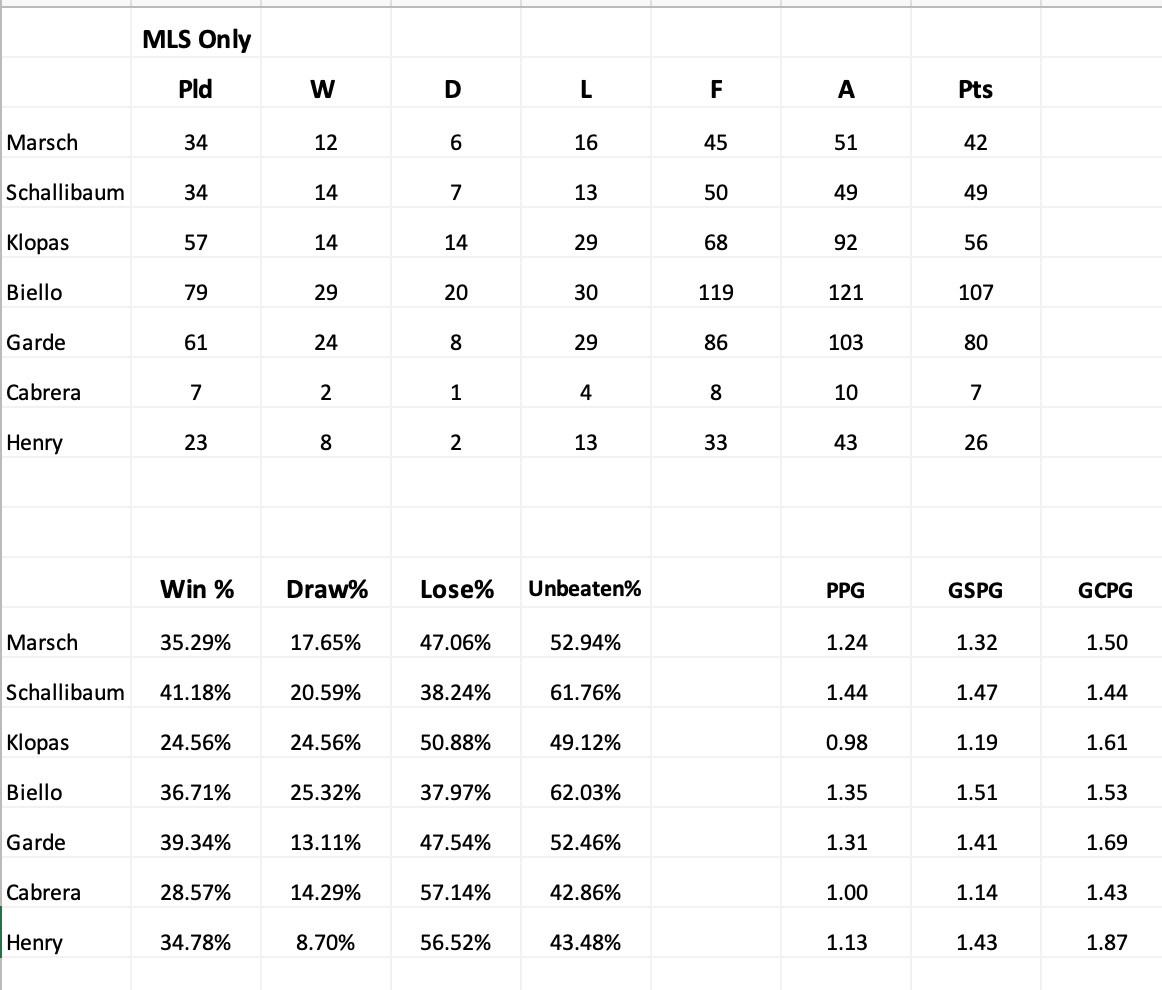Select Garde's draw percentage 13.11%

pos(326,842)
